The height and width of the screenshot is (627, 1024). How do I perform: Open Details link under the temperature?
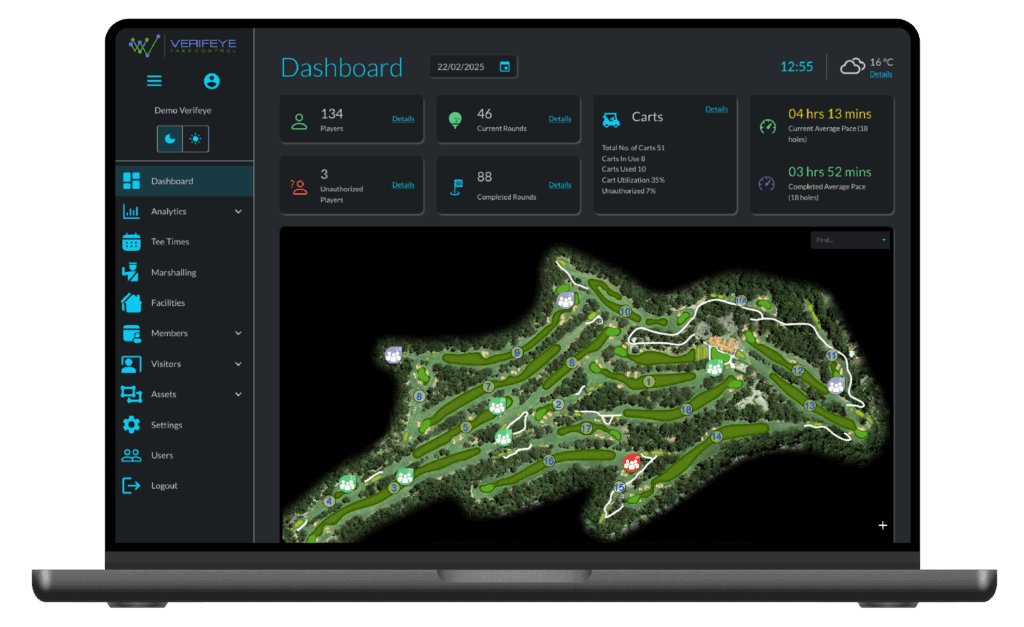tap(880, 74)
